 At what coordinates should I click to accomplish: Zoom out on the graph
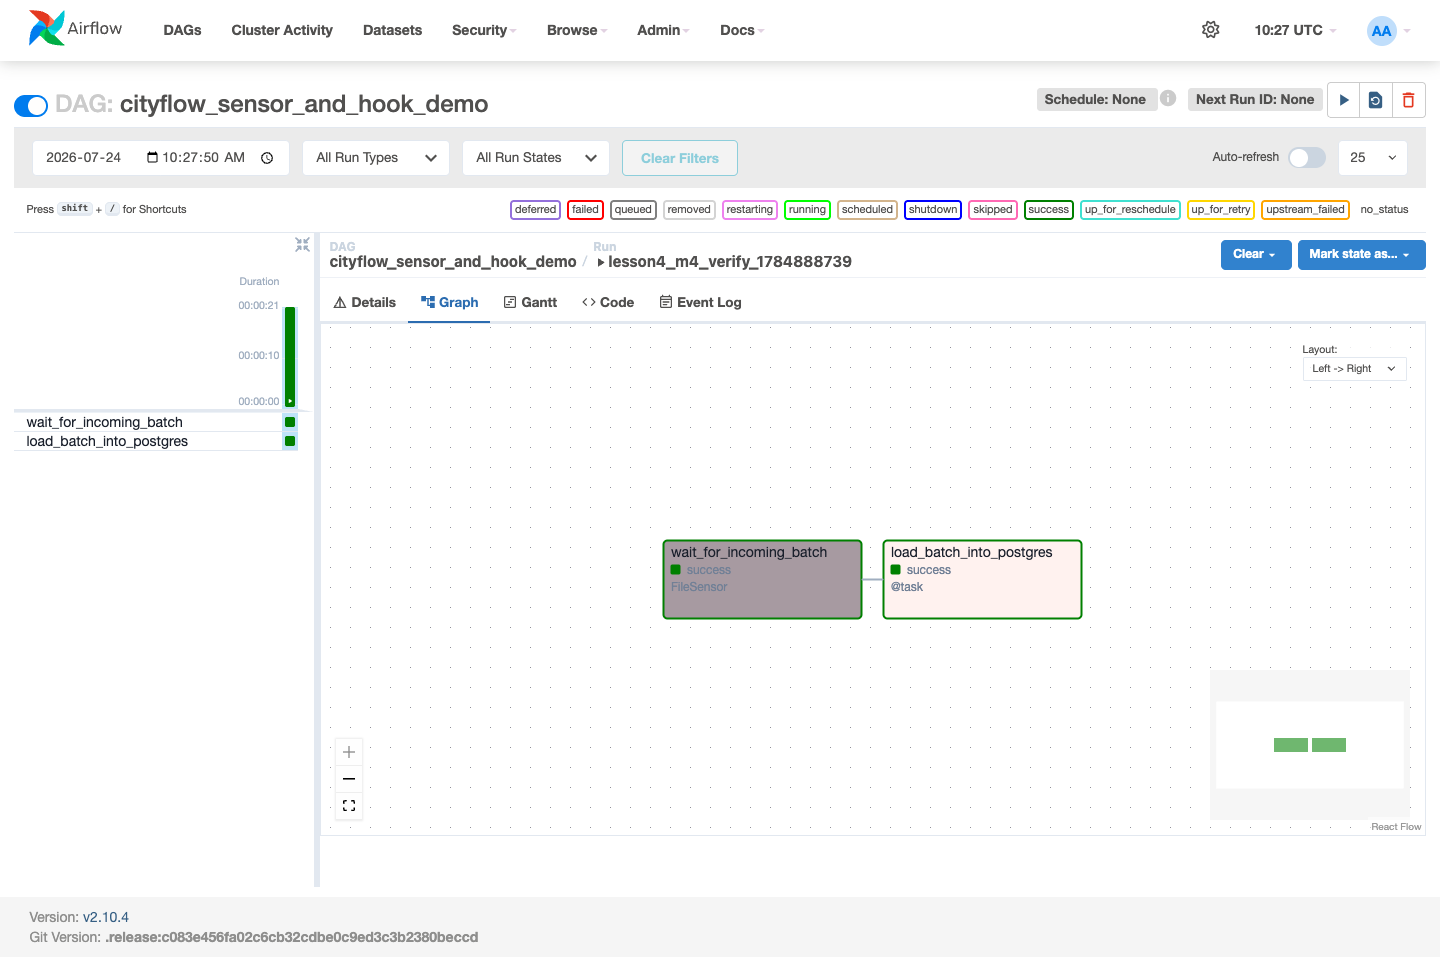(349, 779)
